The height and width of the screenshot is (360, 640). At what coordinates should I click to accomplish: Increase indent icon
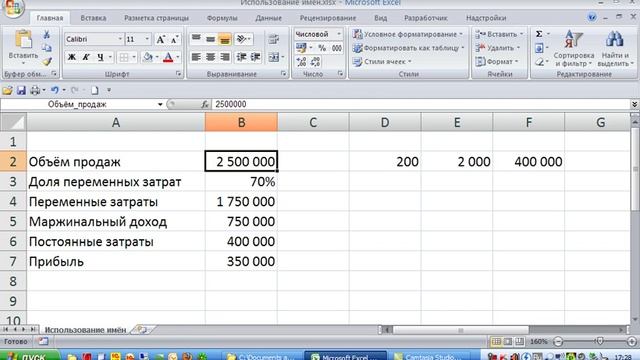coord(256,57)
